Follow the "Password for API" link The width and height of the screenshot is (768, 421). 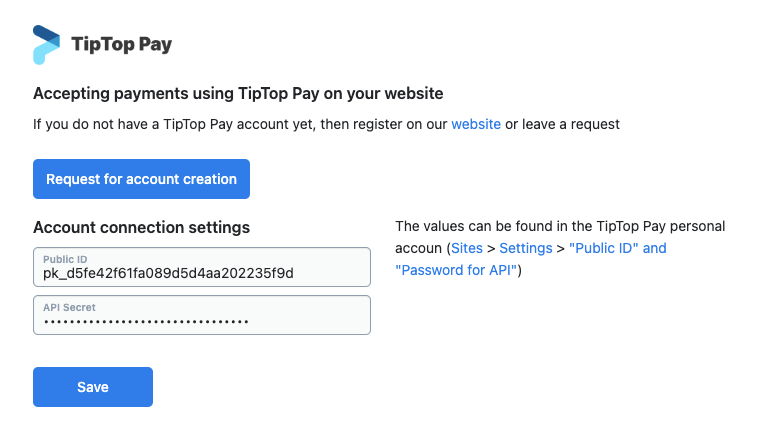(x=456, y=270)
